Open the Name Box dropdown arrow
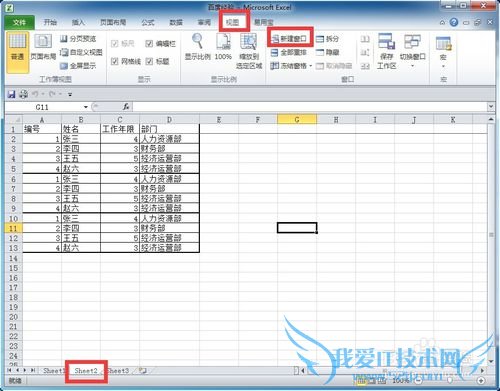Screen dimensions: 500x391 (x=86, y=107)
